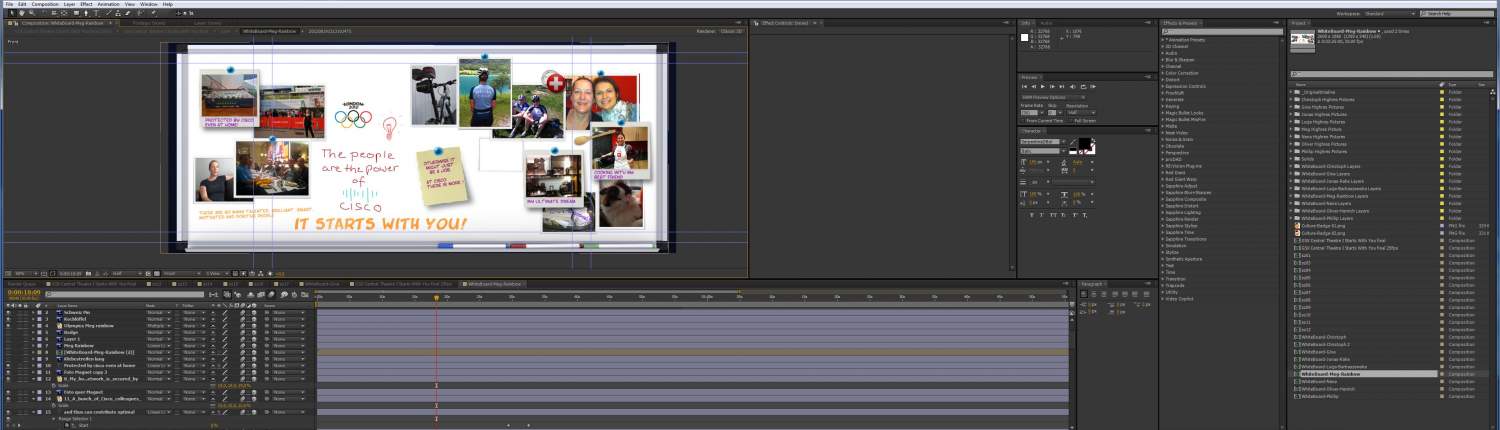Viewport: 1500px width, 430px height.
Task: Open the Window menu
Action: click(x=148, y=4)
